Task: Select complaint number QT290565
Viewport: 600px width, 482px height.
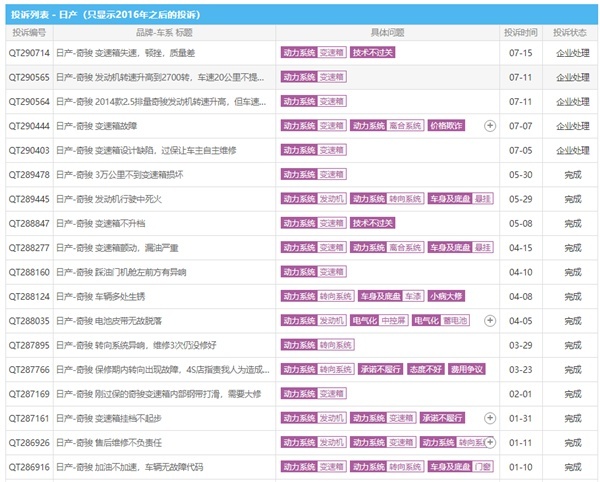Action: pyautogui.click(x=29, y=77)
